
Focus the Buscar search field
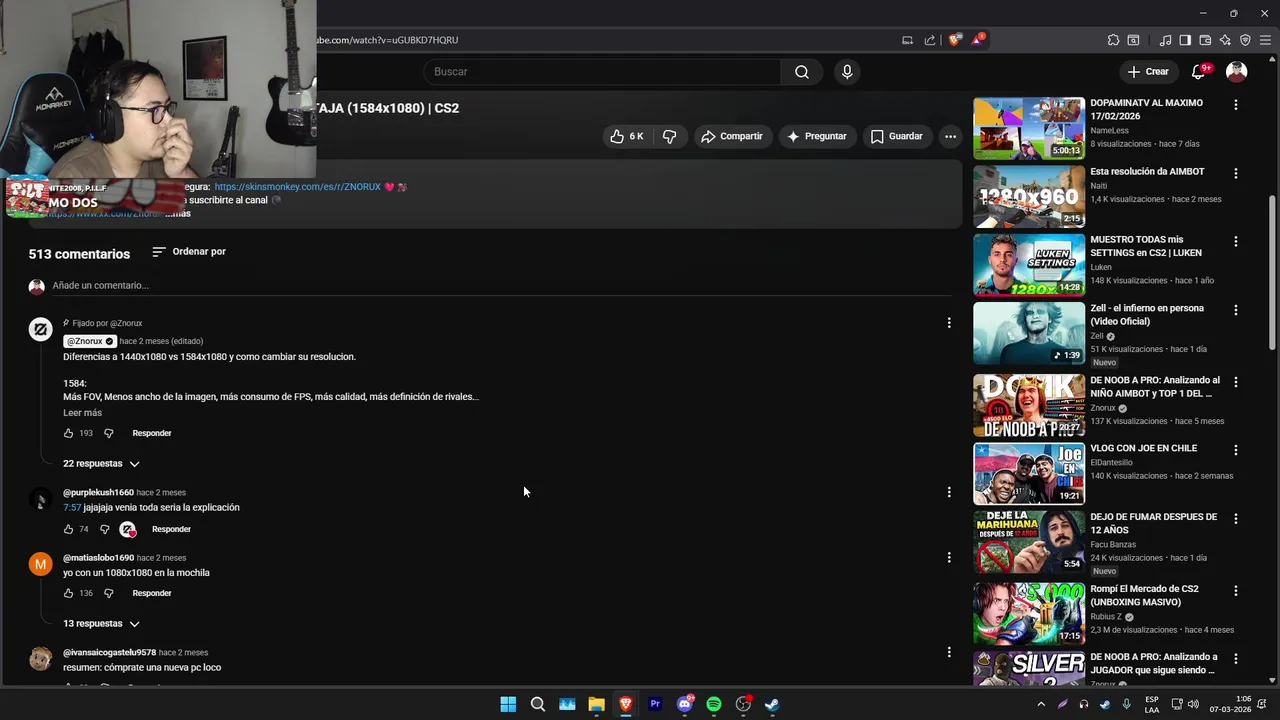pyautogui.click(x=603, y=72)
